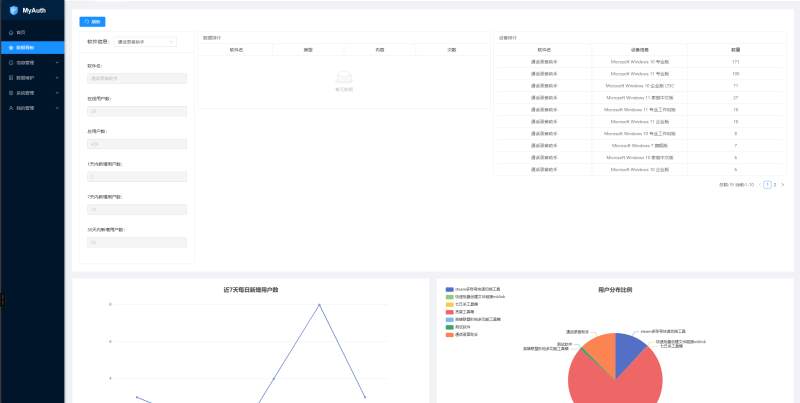This screenshot has width=800, height=403.
Task: Click the blue refresh button
Action: coord(92,22)
